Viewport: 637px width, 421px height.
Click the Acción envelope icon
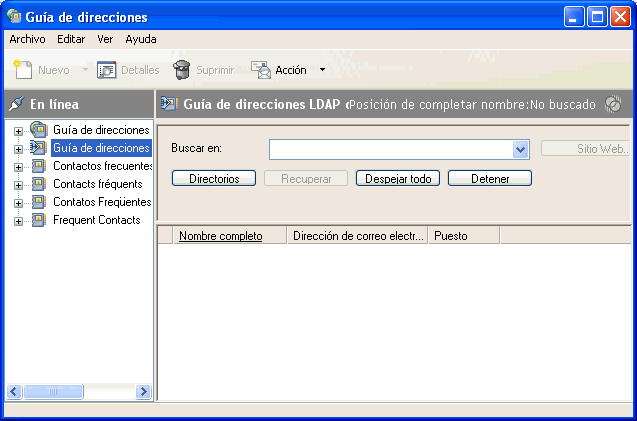coord(261,70)
